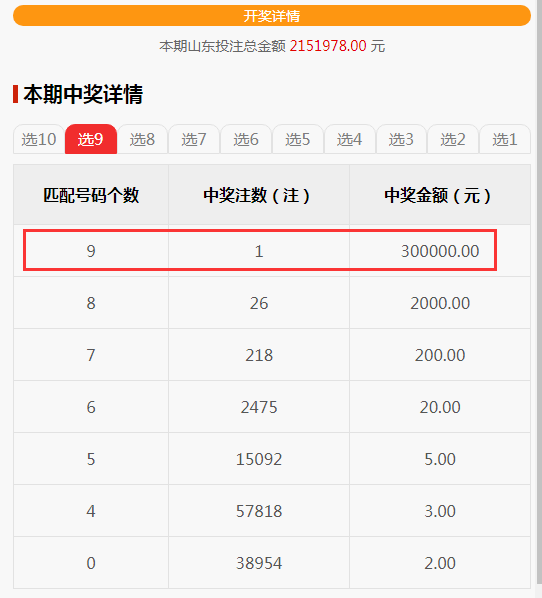Click the match count 4 cell

tap(91, 511)
